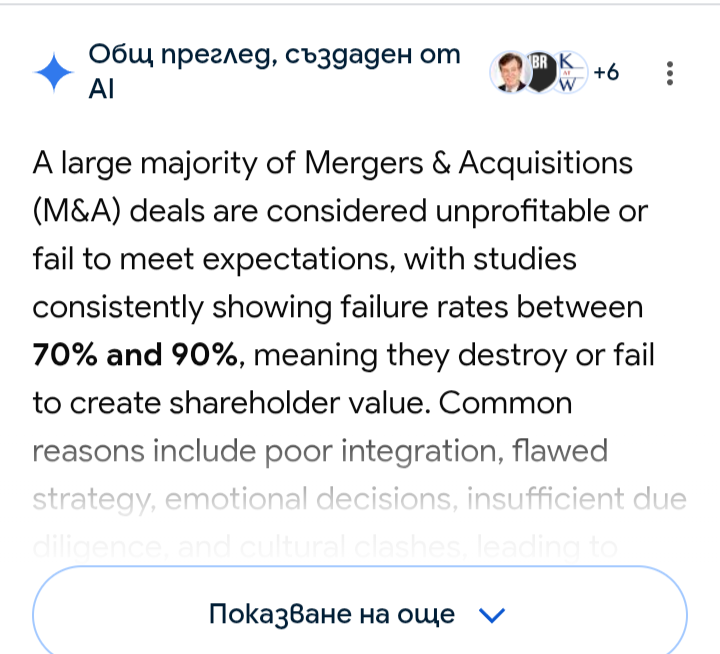Open the three-dot more options menu

point(670,73)
